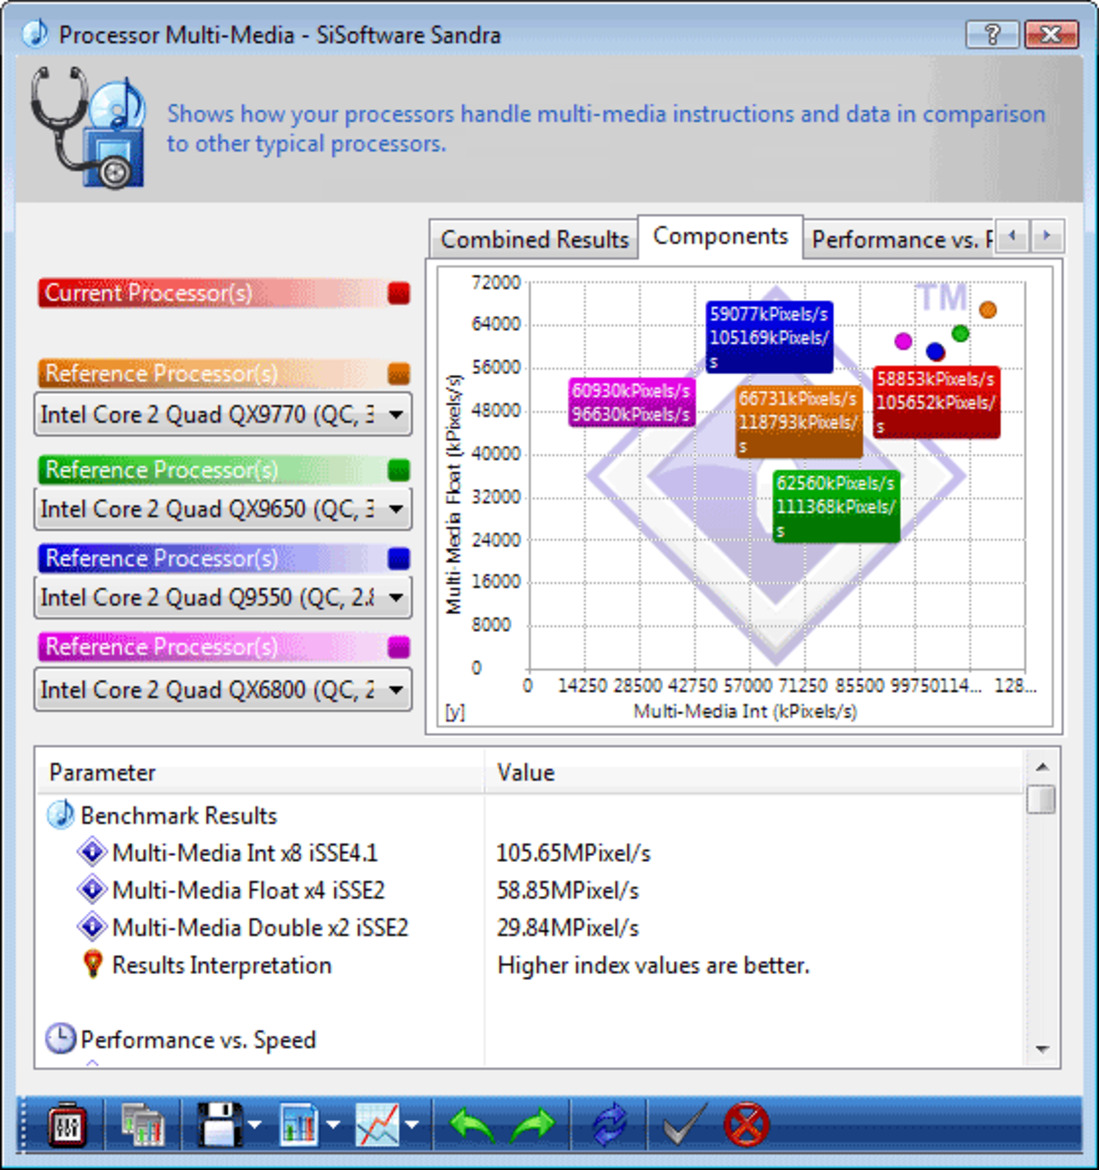This screenshot has height=1170, width=1099.
Task: Toggle the blue Reference Processor swatch
Action: 398,558
